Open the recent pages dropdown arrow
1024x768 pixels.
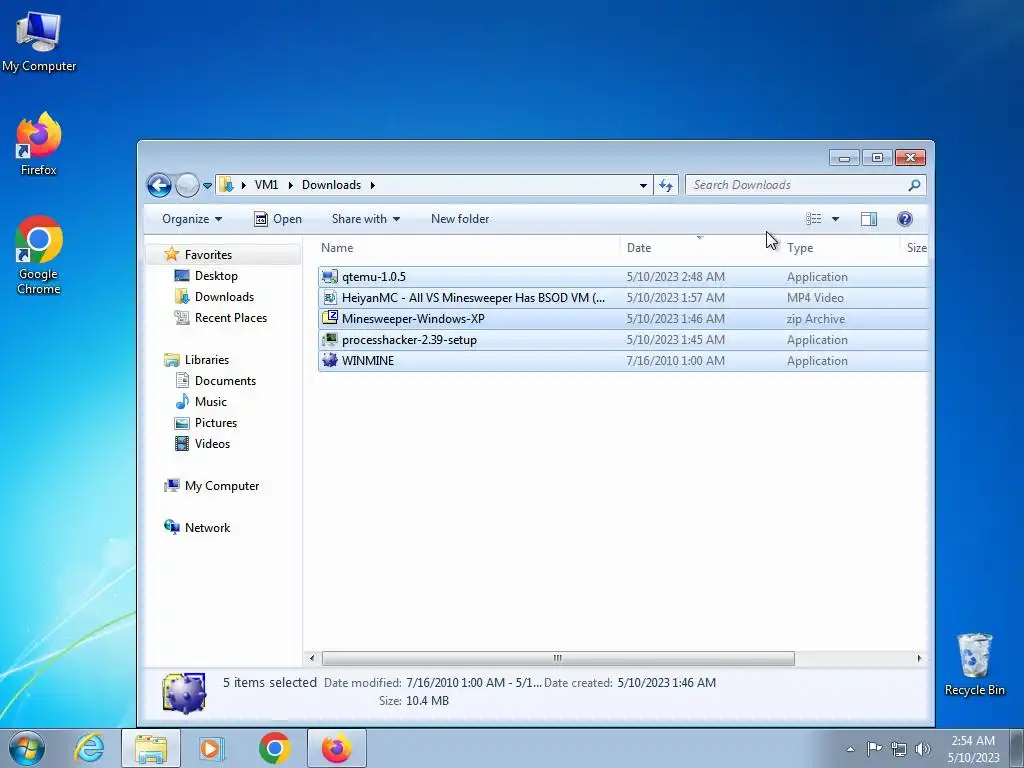[x=207, y=186]
